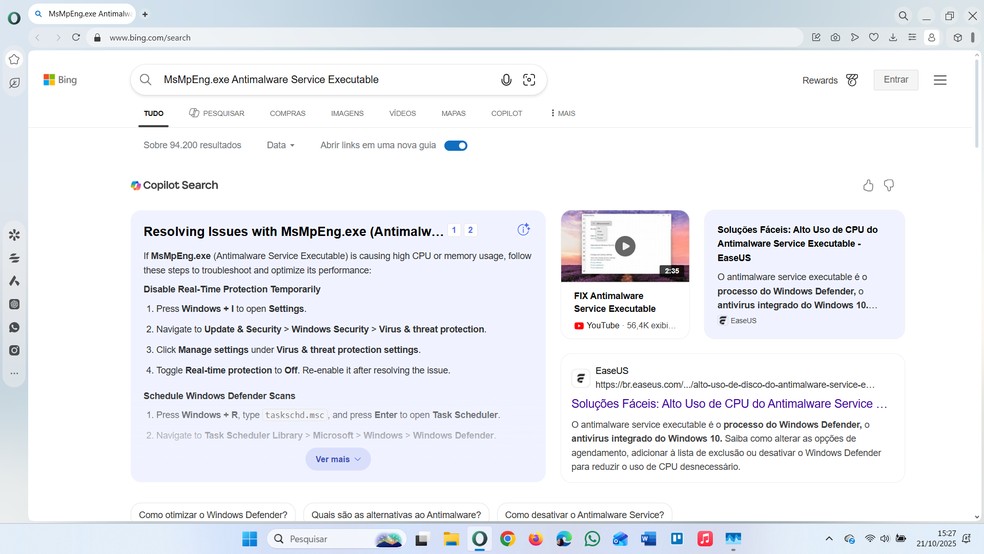Open the browser profile account icon
The image size is (984, 554).
tap(932, 38)
